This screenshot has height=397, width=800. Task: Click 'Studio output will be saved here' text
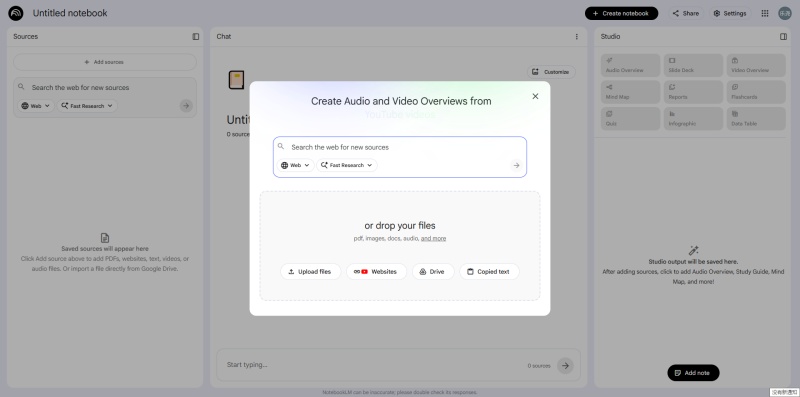(x=693, y=262)
